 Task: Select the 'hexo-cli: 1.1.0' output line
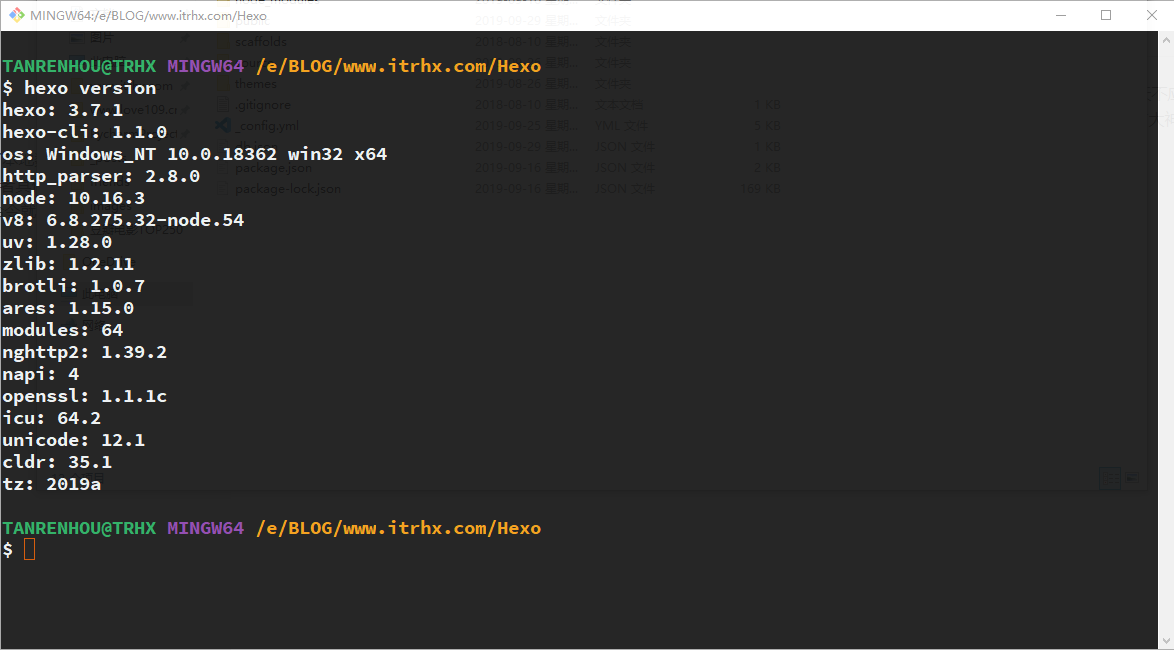pyautogui.click(x=85, y=133)
